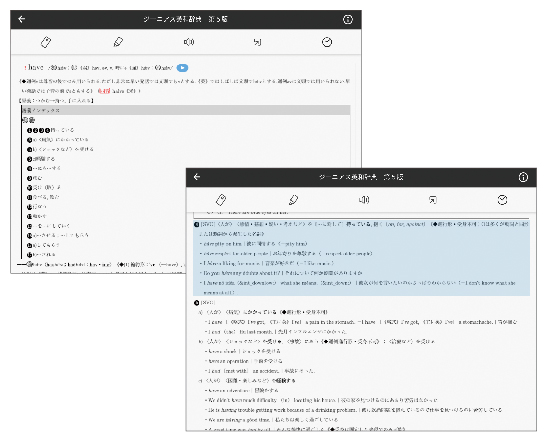The height and width of the screenshot is (442, 560).
Task: Select the highlighter pen icon in the front window
Action: pyautogui.click(x=294, y=200)
